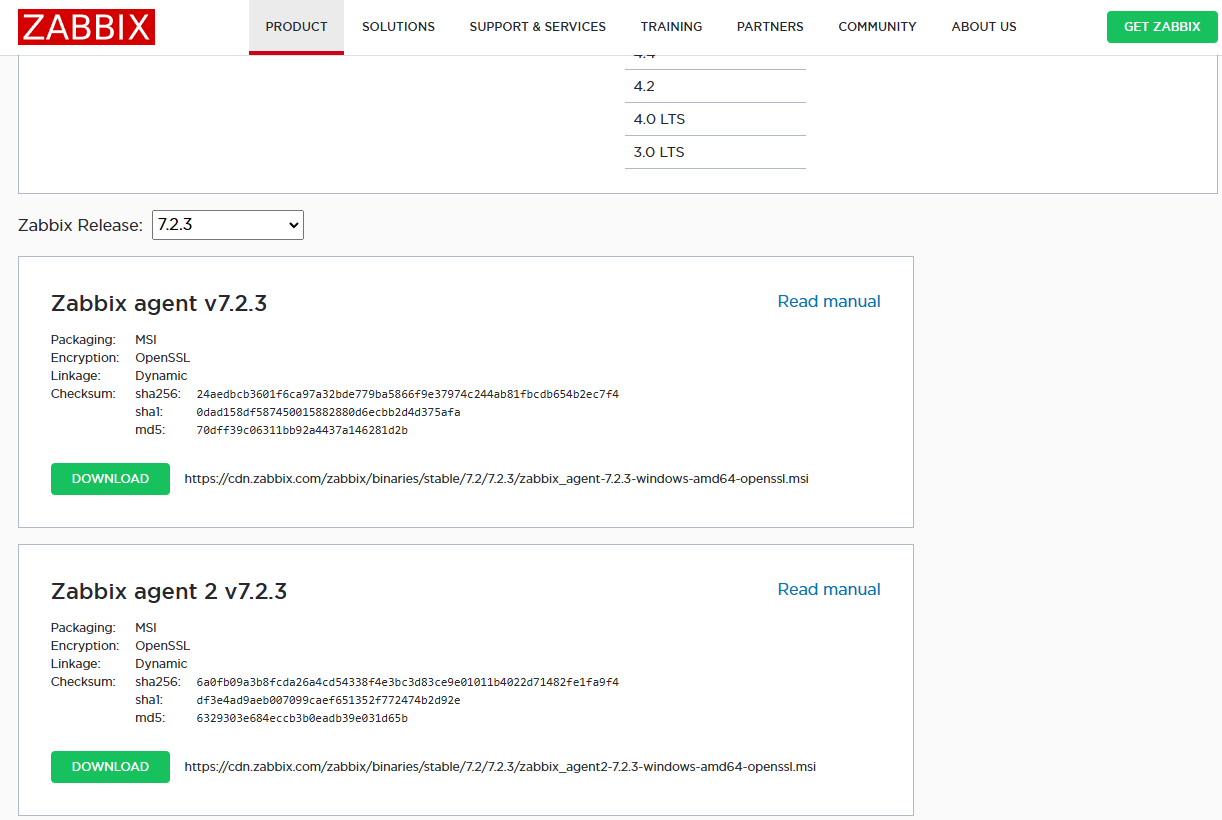Click DOWNLOAD for Zabbix agent v7.2.3
Viewport: 1222px width, 820px height.
click(x=110, y=479)
